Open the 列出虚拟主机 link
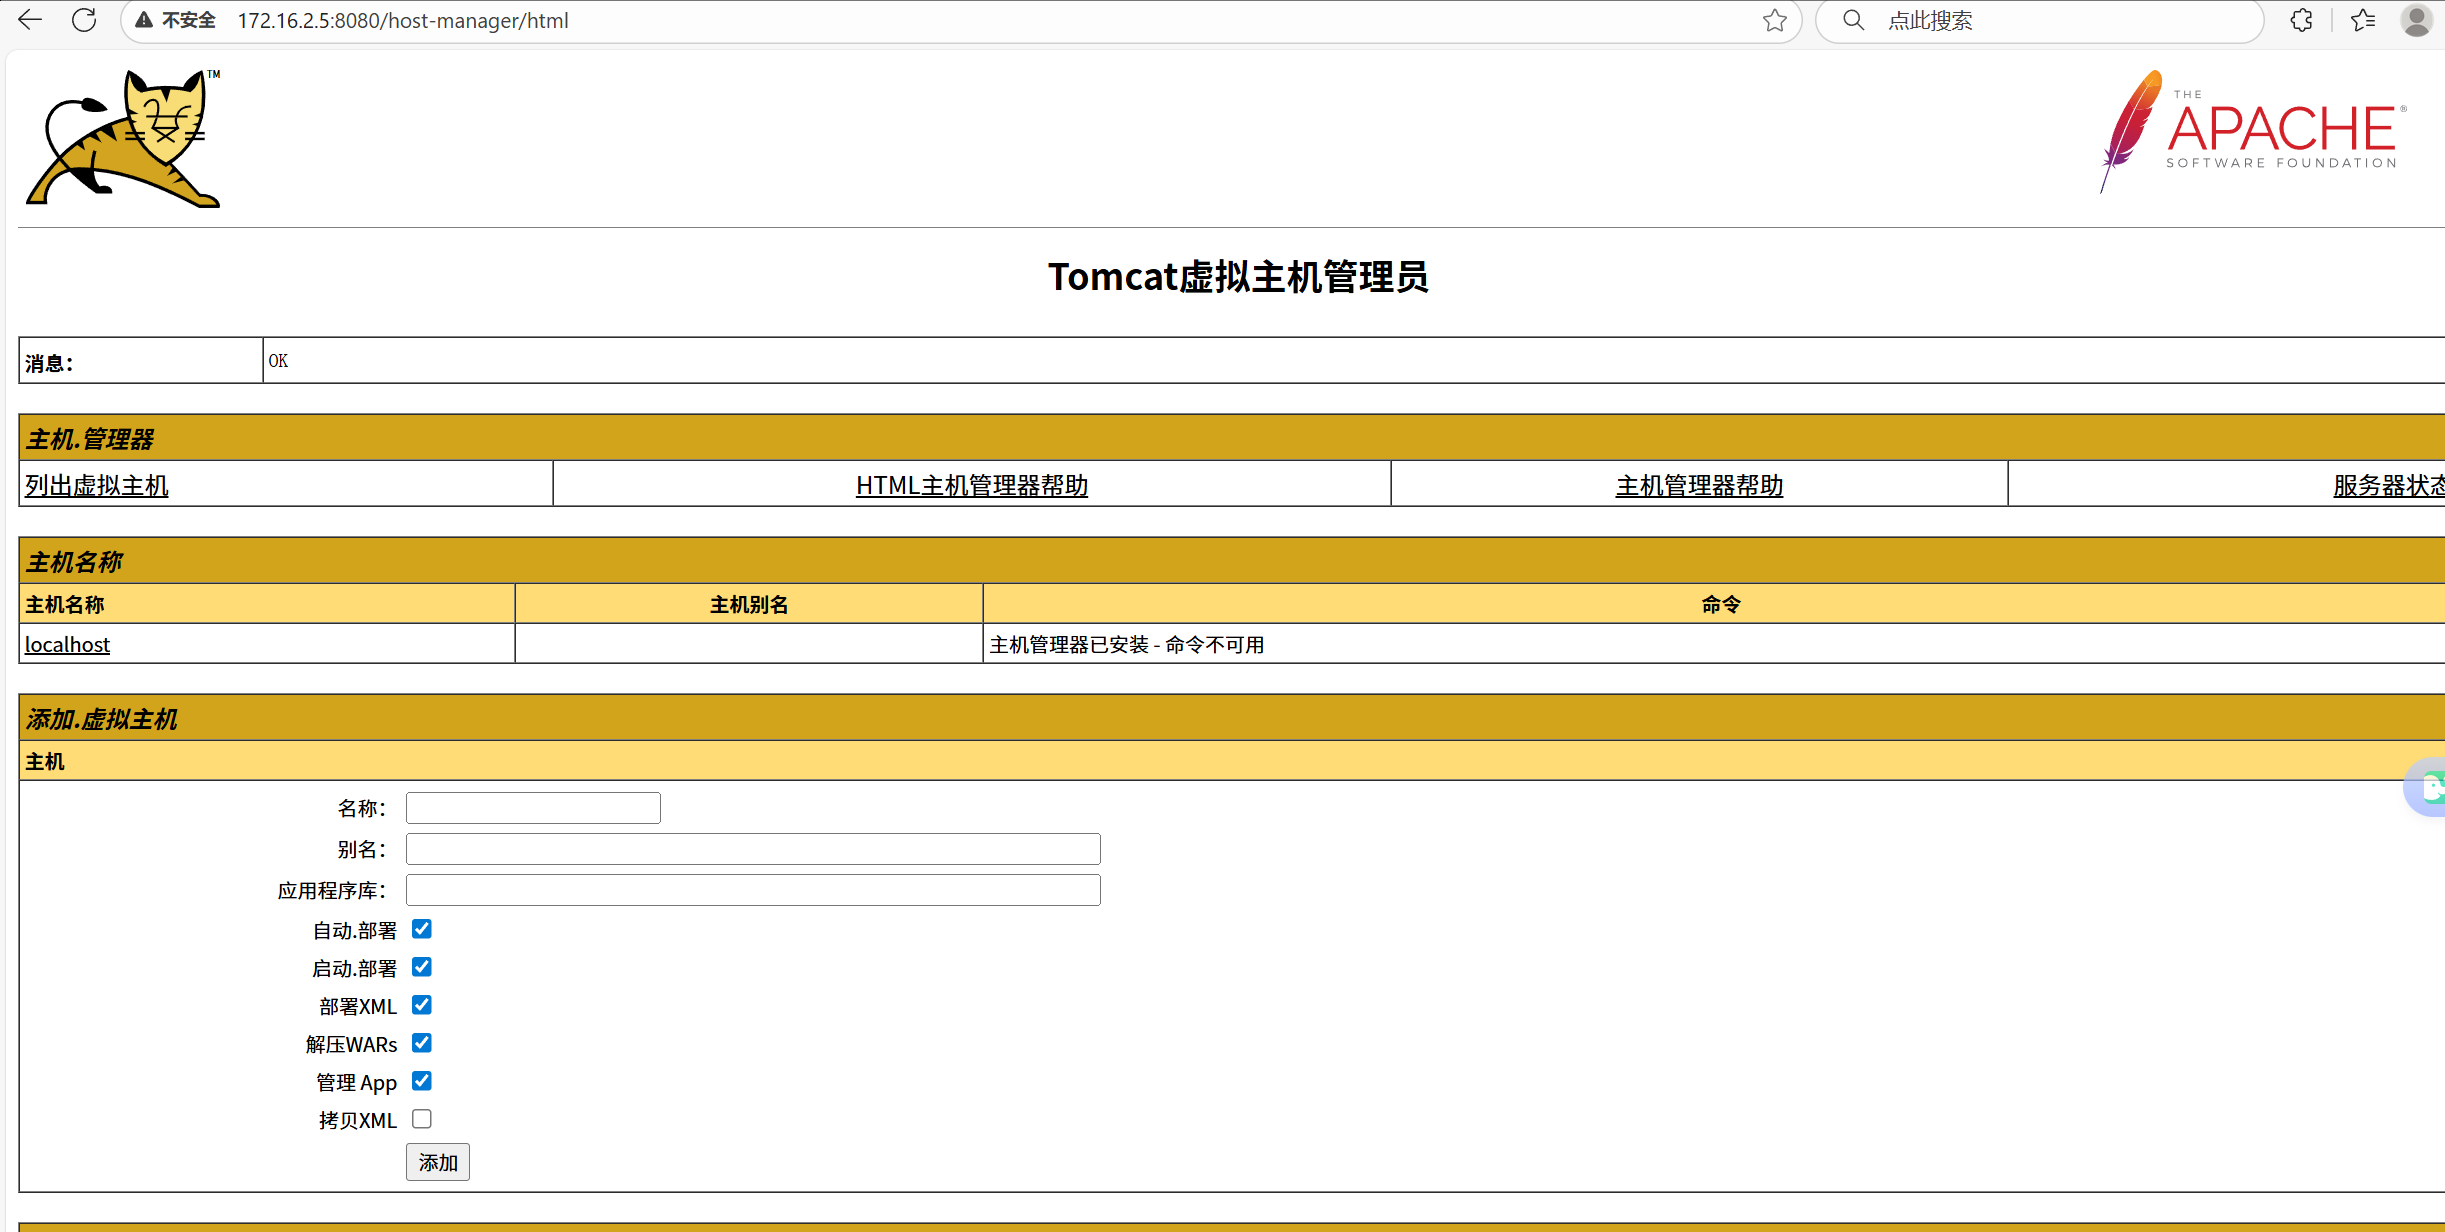Image resolution: width=2445 pixels, height=1232 pixels. click(x=97, y=485)
